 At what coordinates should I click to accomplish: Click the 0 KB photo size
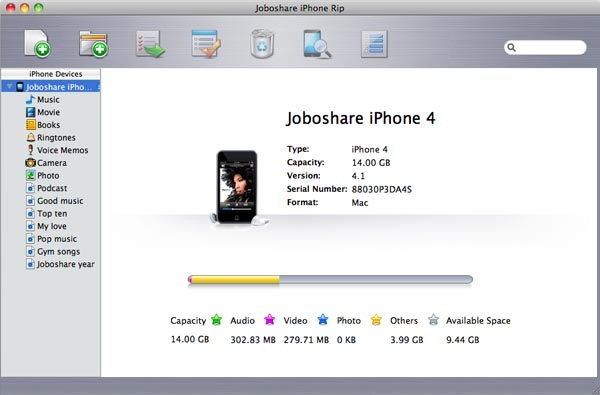[x=346, y=340]
